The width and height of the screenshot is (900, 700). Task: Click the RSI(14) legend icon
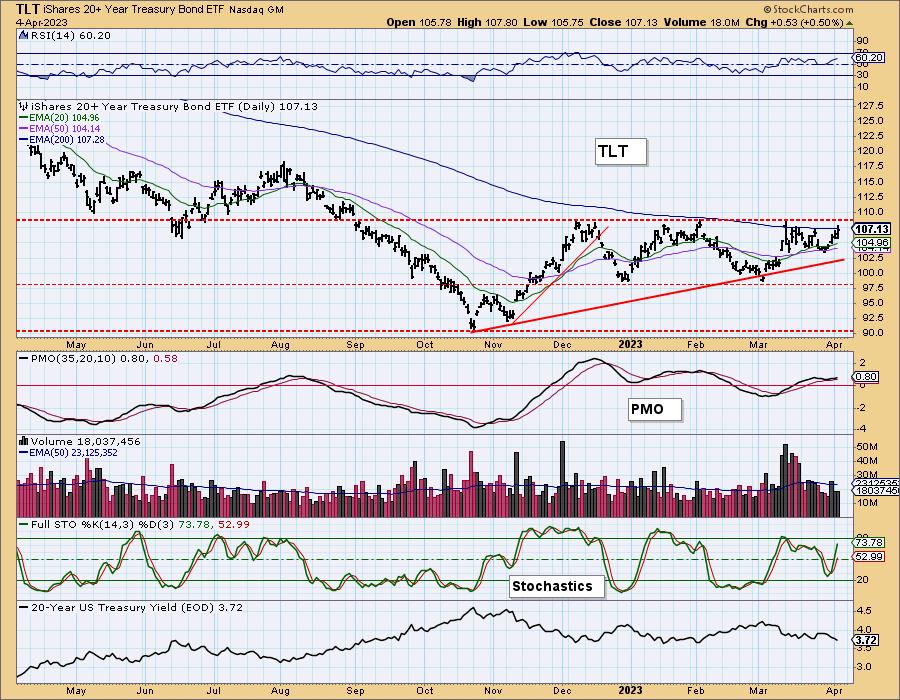coord(24,36)
